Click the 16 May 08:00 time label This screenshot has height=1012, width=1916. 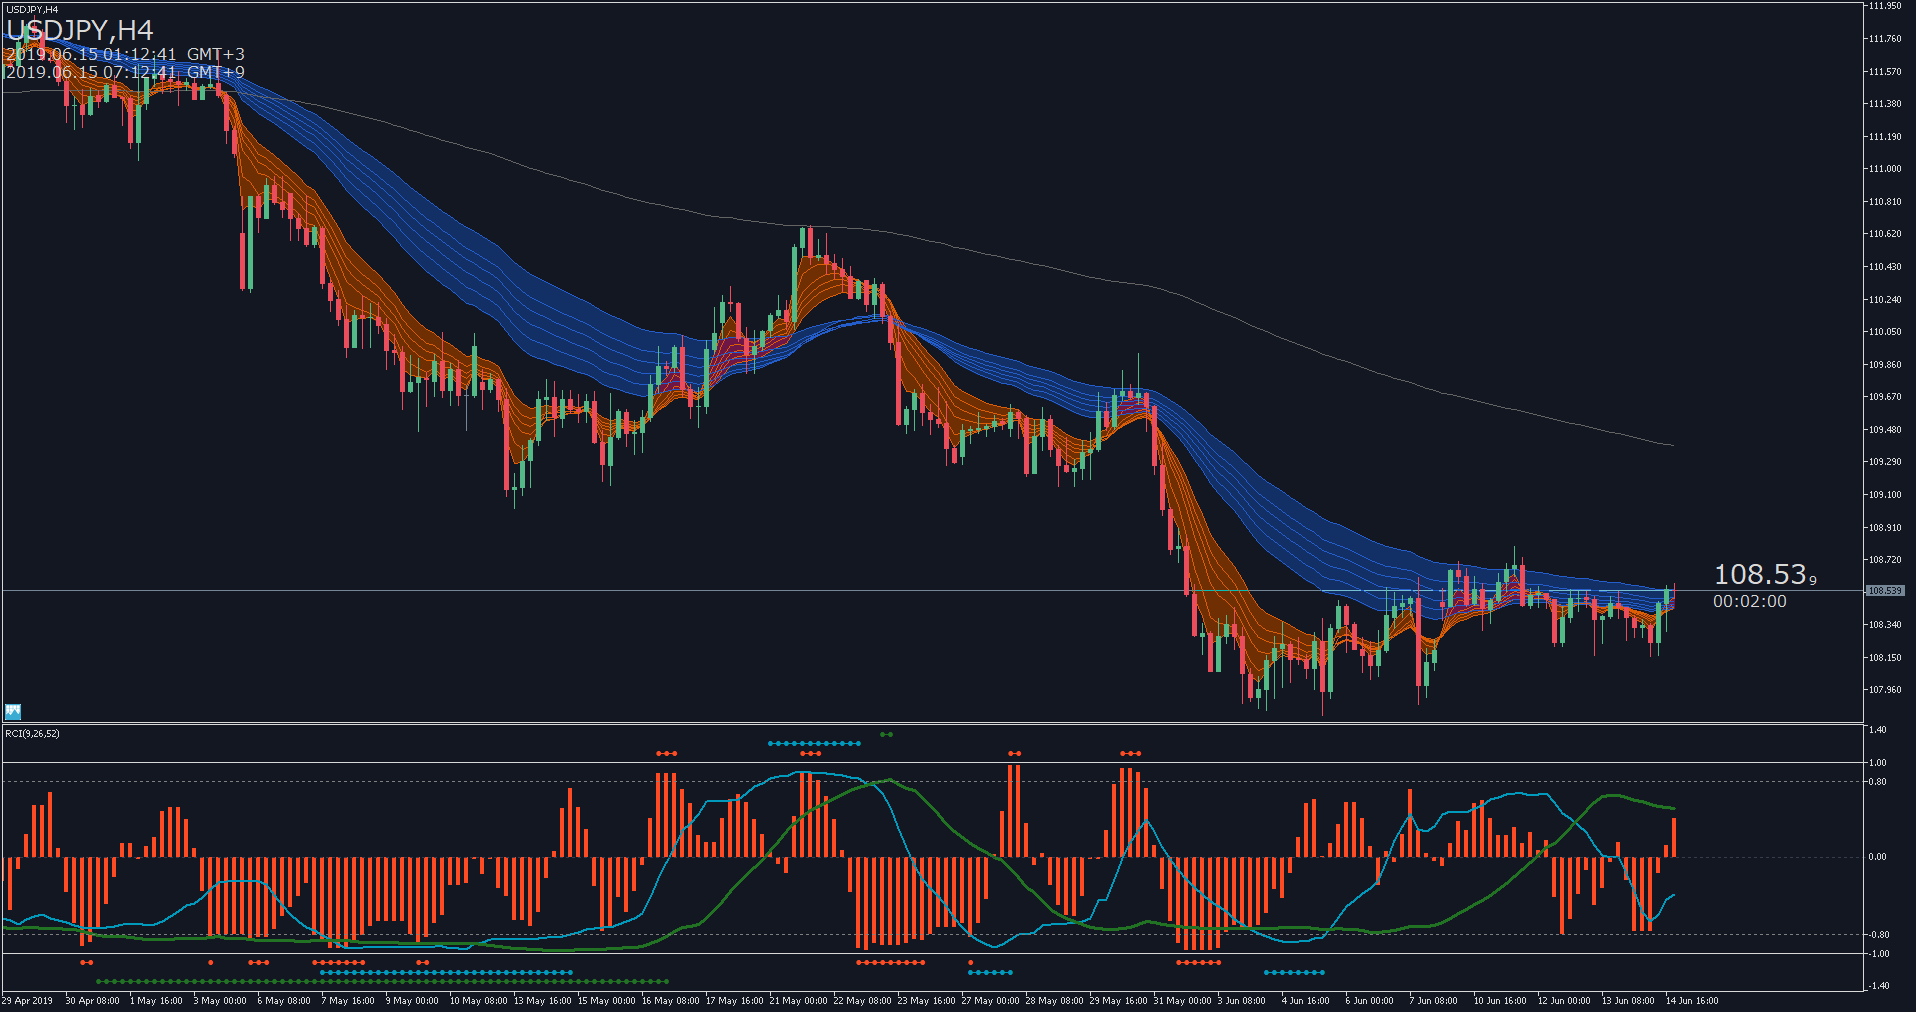point(671,1001)
